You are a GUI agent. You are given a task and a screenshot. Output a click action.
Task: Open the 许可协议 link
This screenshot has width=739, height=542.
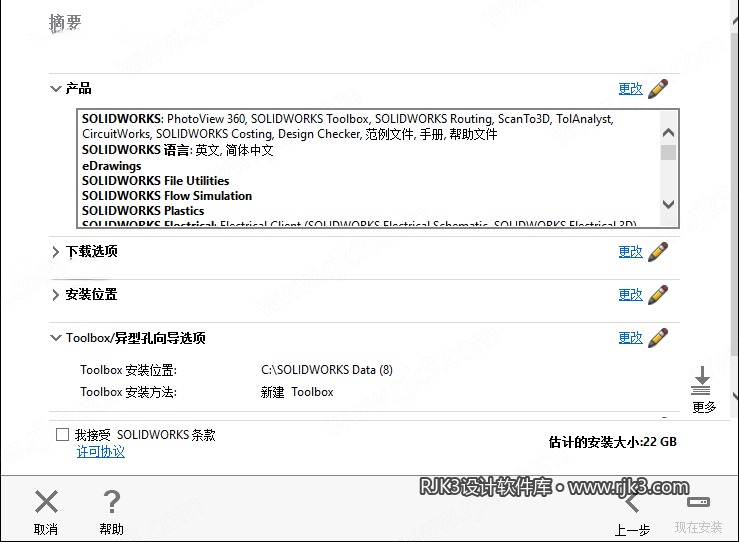tap(101, 452)
